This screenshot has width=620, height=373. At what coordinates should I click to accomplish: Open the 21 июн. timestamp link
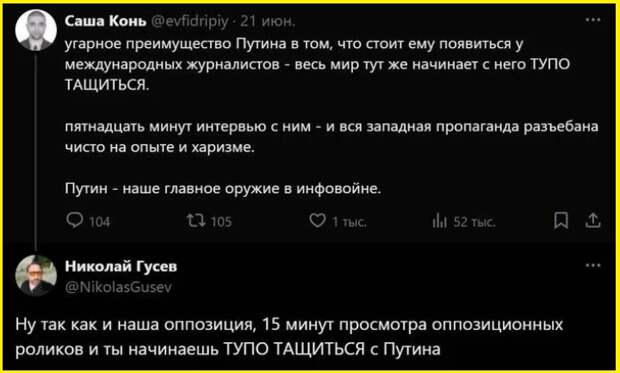point(267,22)
